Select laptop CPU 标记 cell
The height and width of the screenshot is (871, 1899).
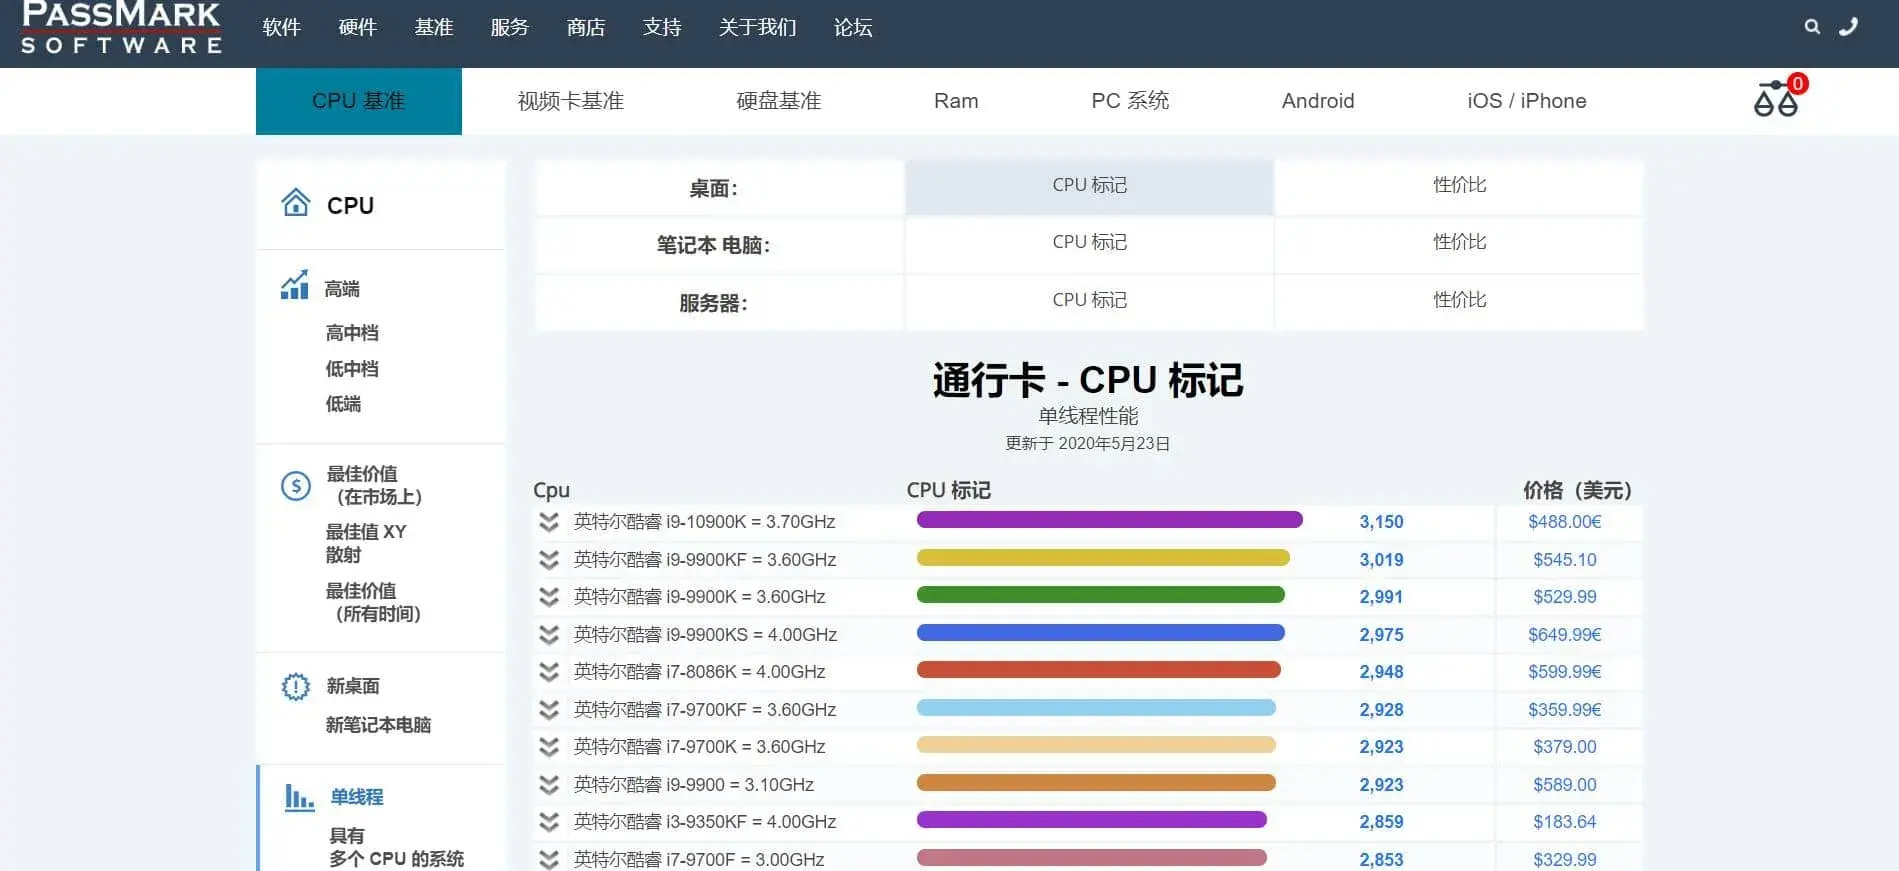[1089, 243]
